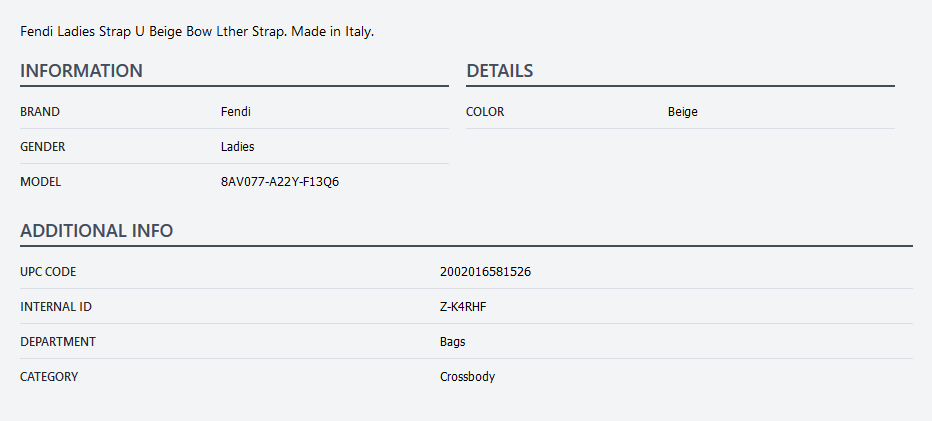This screenshot has height=421, width=932.
Task: Click the ADDITIONAL INFO section heading
Action: pyautogui.click(x=97, y=231)
